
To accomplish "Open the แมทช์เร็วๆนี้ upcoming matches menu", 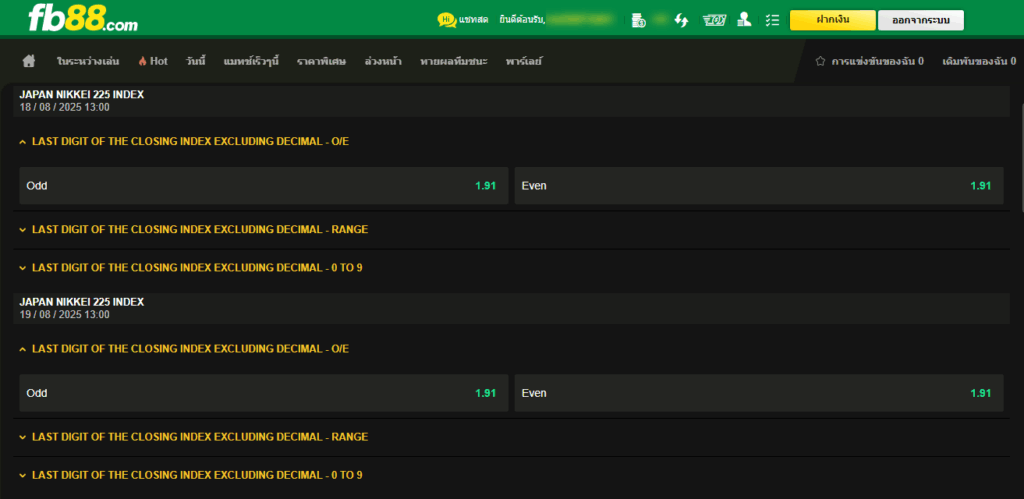I will (251, 61).
